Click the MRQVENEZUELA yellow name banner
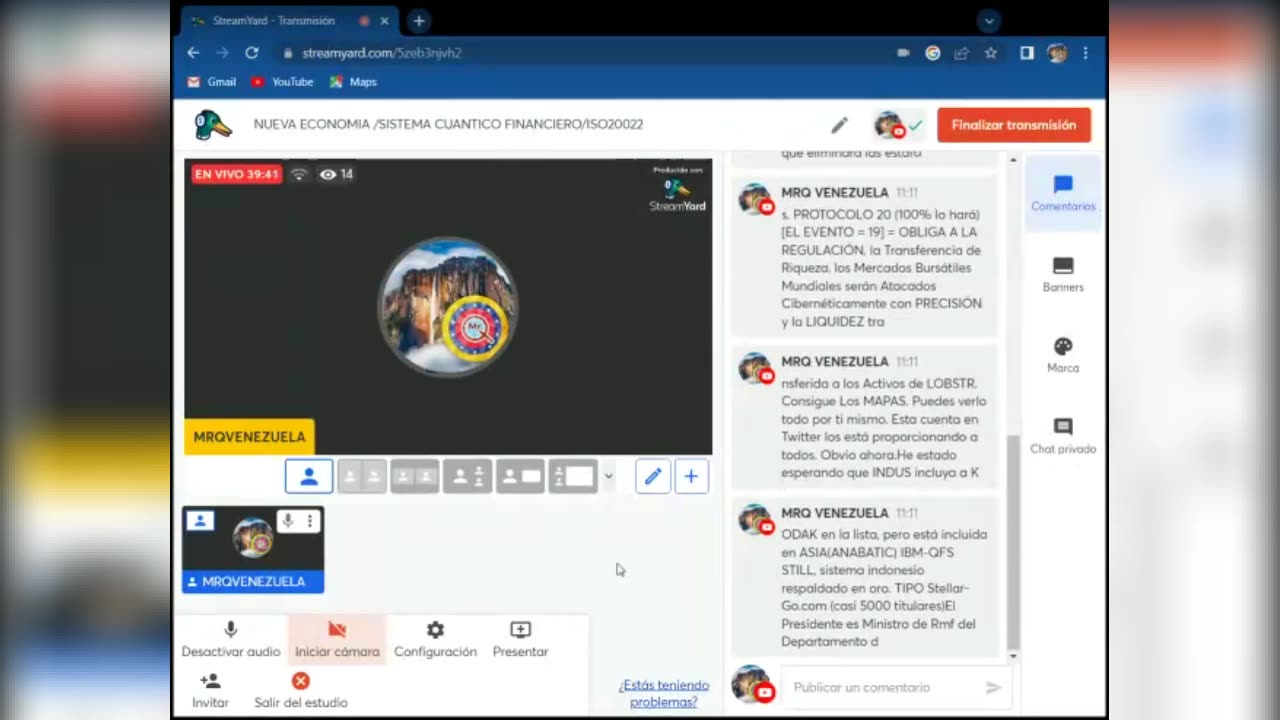Viewport: 1280px width, 720px height. (x=250, y=437)
